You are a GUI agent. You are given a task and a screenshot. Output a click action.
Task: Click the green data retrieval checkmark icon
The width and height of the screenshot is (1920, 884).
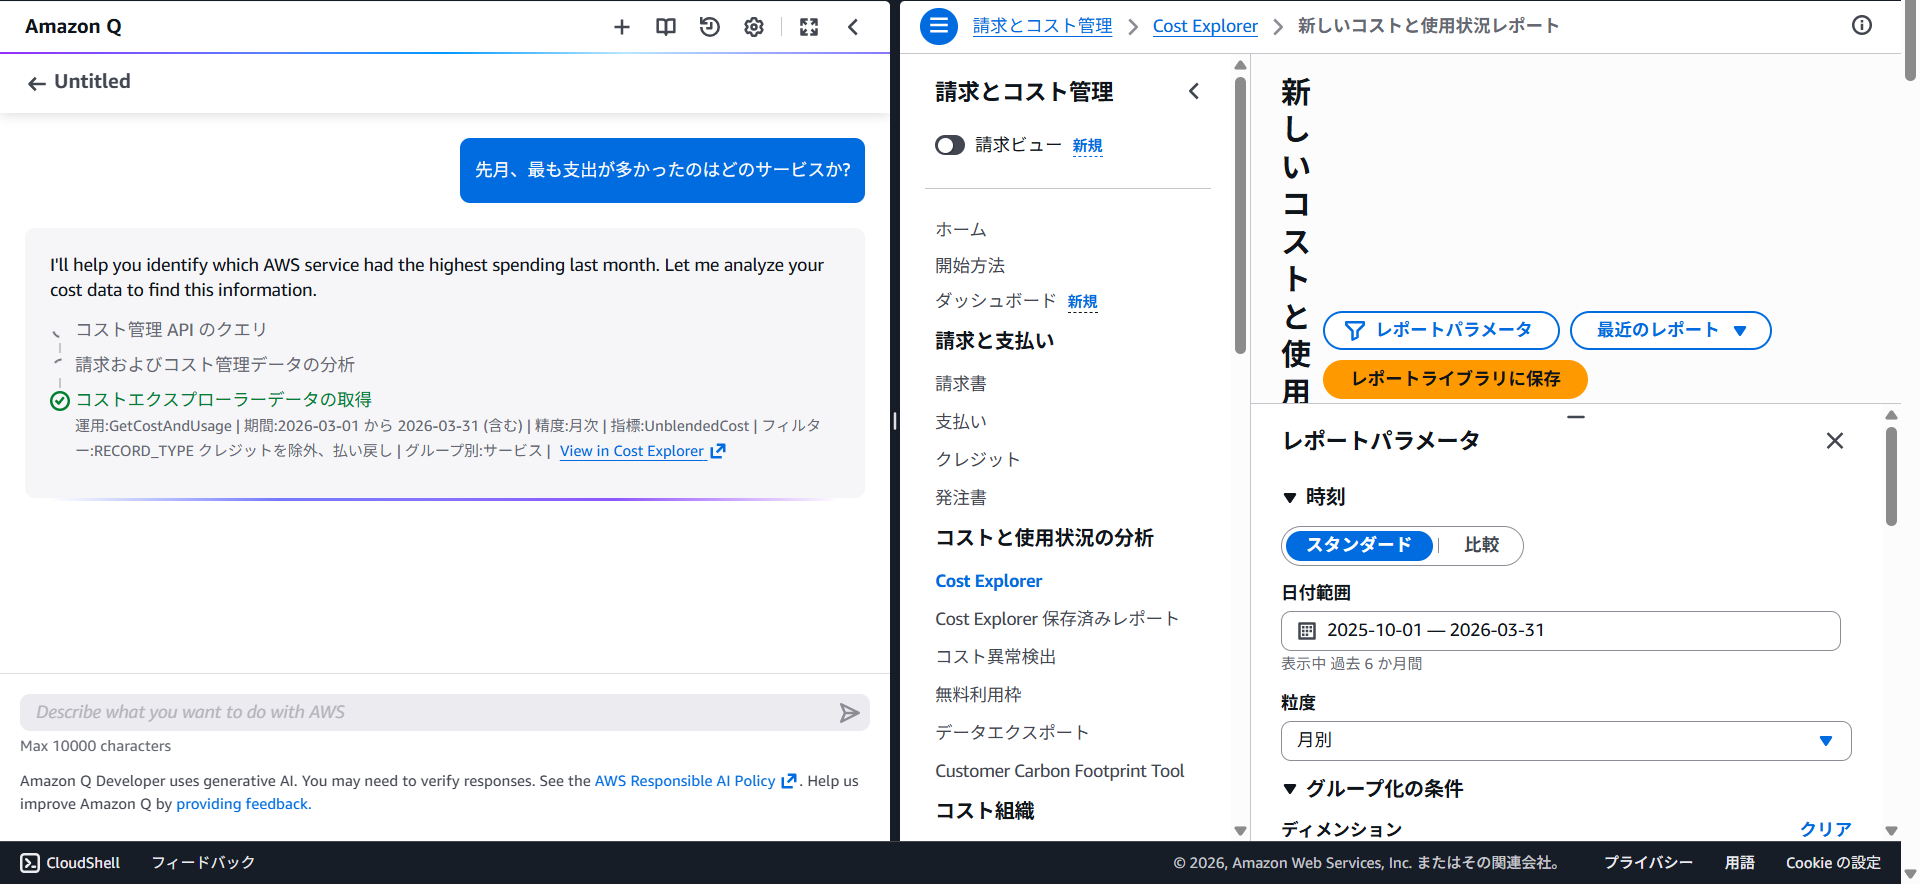pyautogui.click(x=60, y=401)
